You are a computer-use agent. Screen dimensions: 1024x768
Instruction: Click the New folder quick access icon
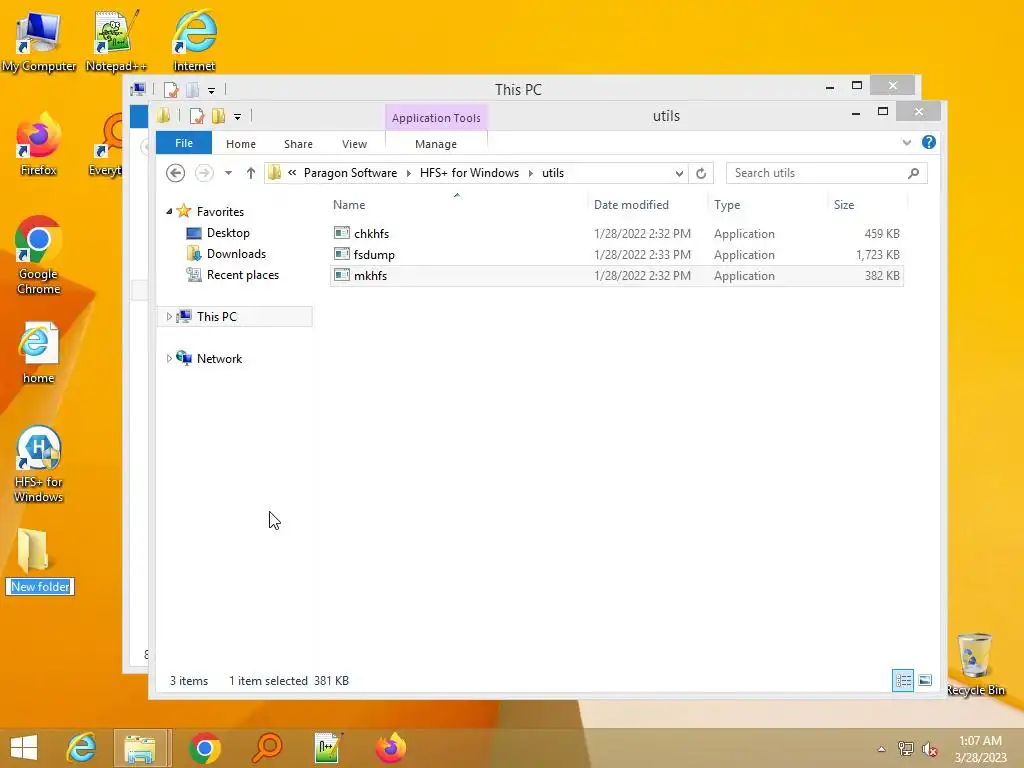(x=218, y=116)
